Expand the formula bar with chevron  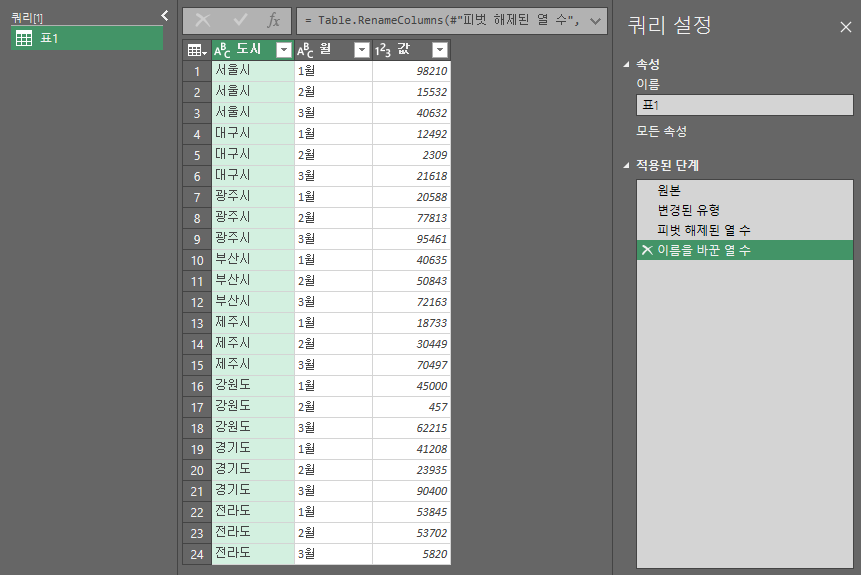click(595, 21)
